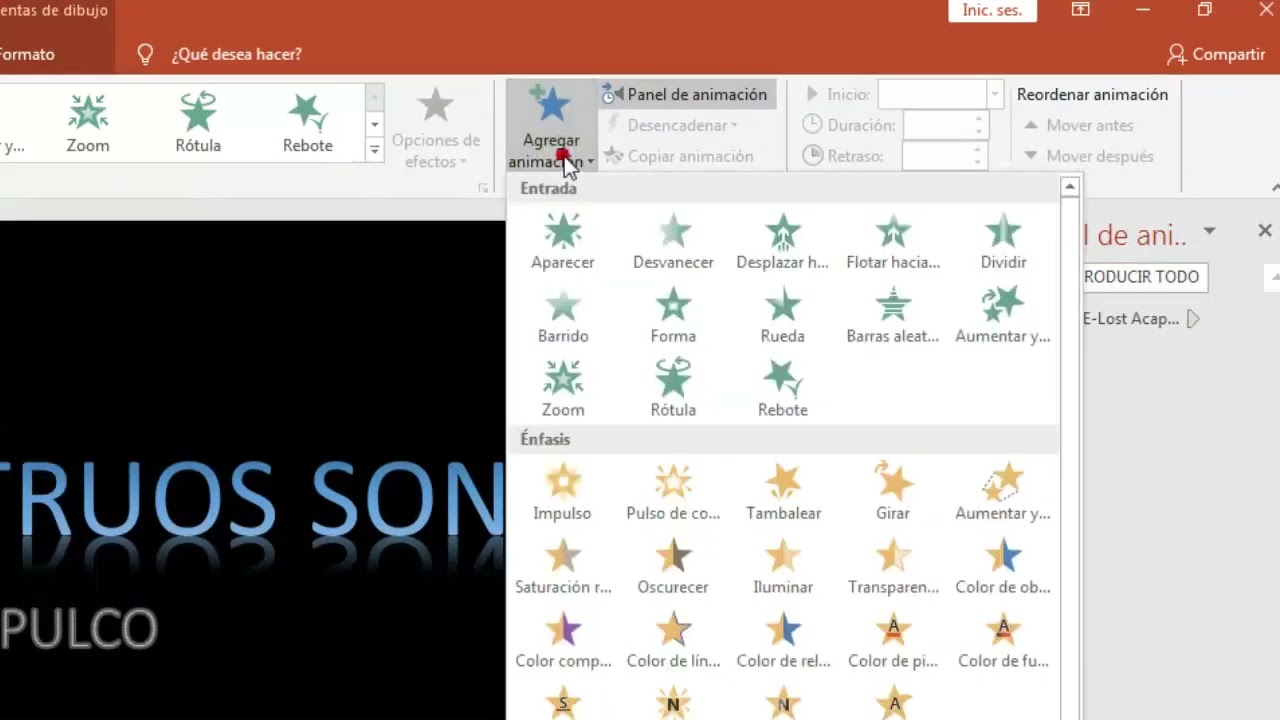The width and height of the screenshot is (1280, 720).
Task: Apply the Pulso de color emphasis effect
Action: pos(673,492)
